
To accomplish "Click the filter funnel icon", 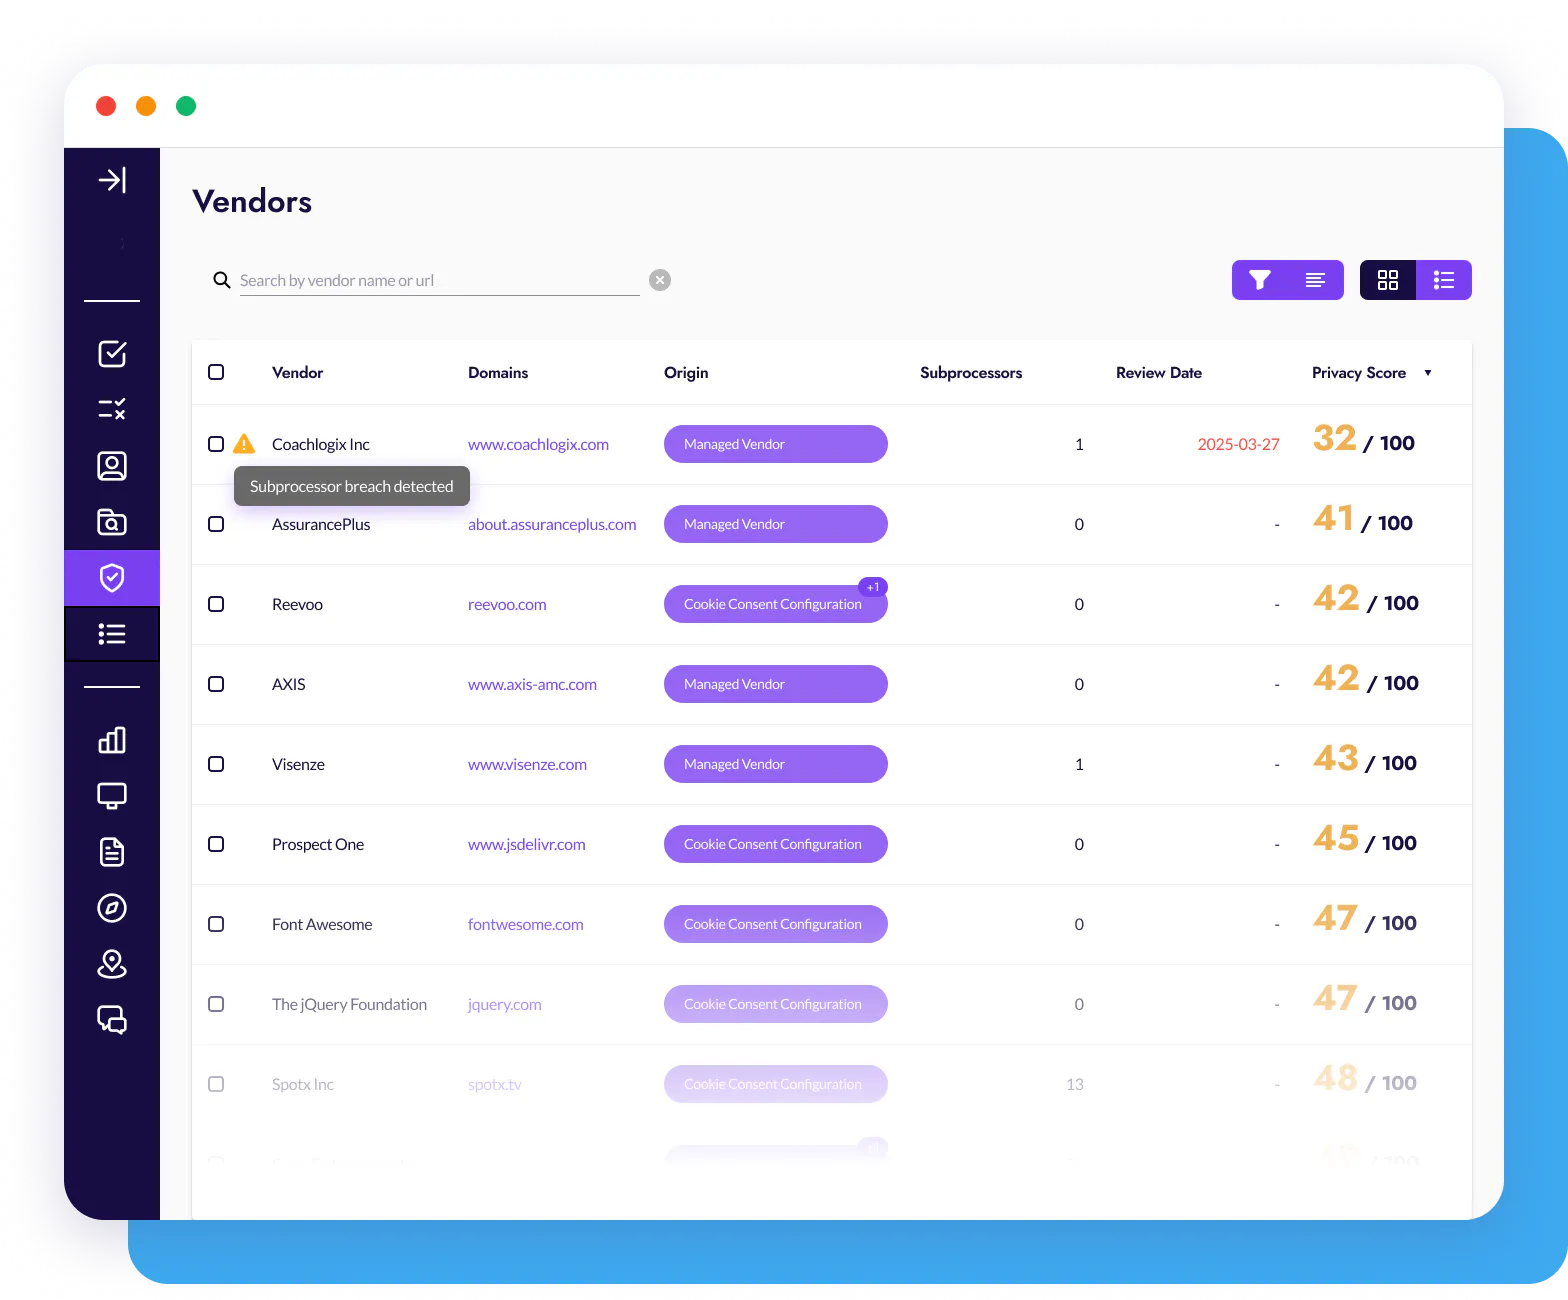I will (x=1260, y=280).
